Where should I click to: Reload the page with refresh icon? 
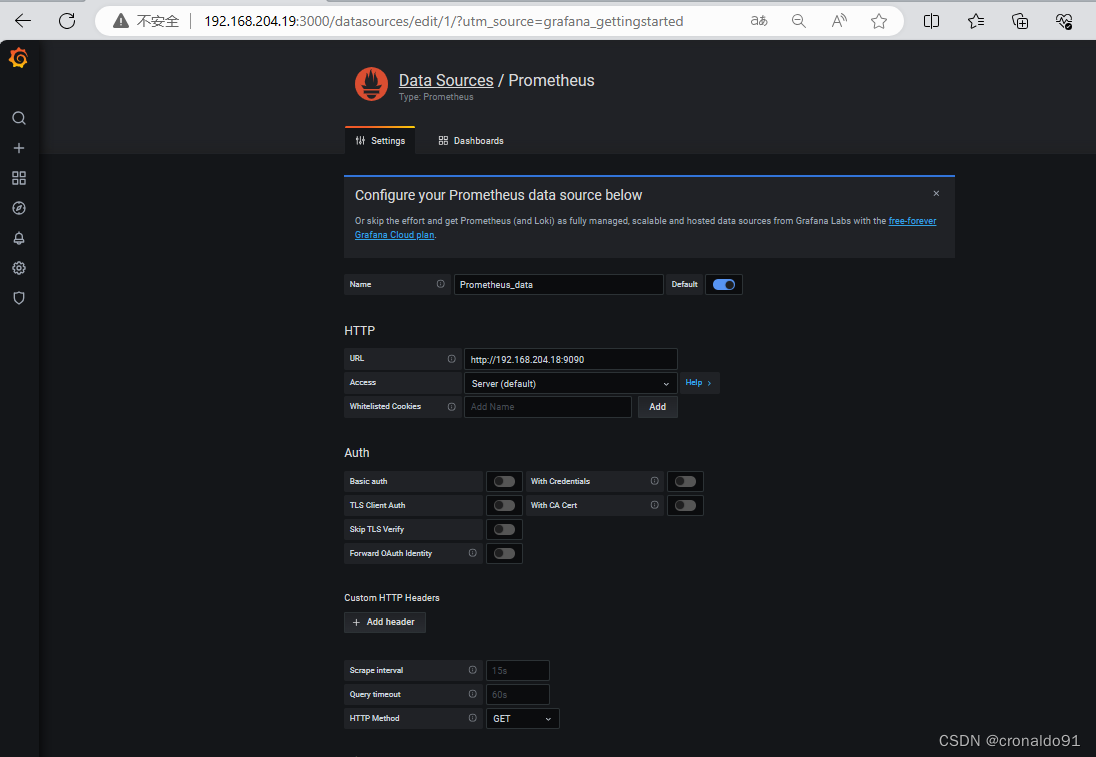point(67,21)
